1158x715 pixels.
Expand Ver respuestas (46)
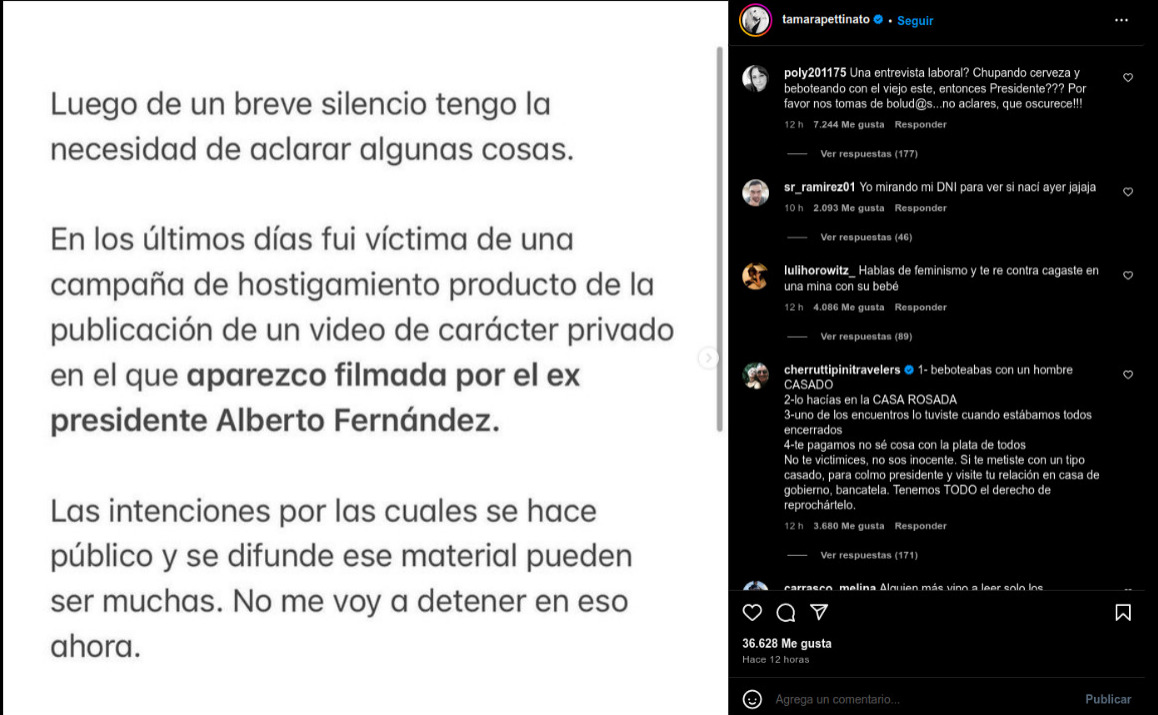click(x=866, y=237)
